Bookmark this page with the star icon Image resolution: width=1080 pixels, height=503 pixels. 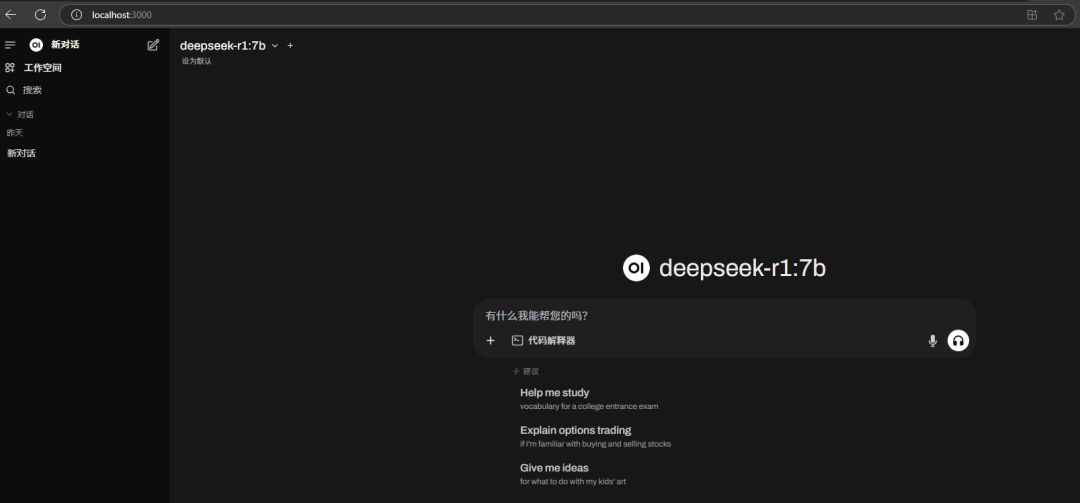[x=1059, y=14]
